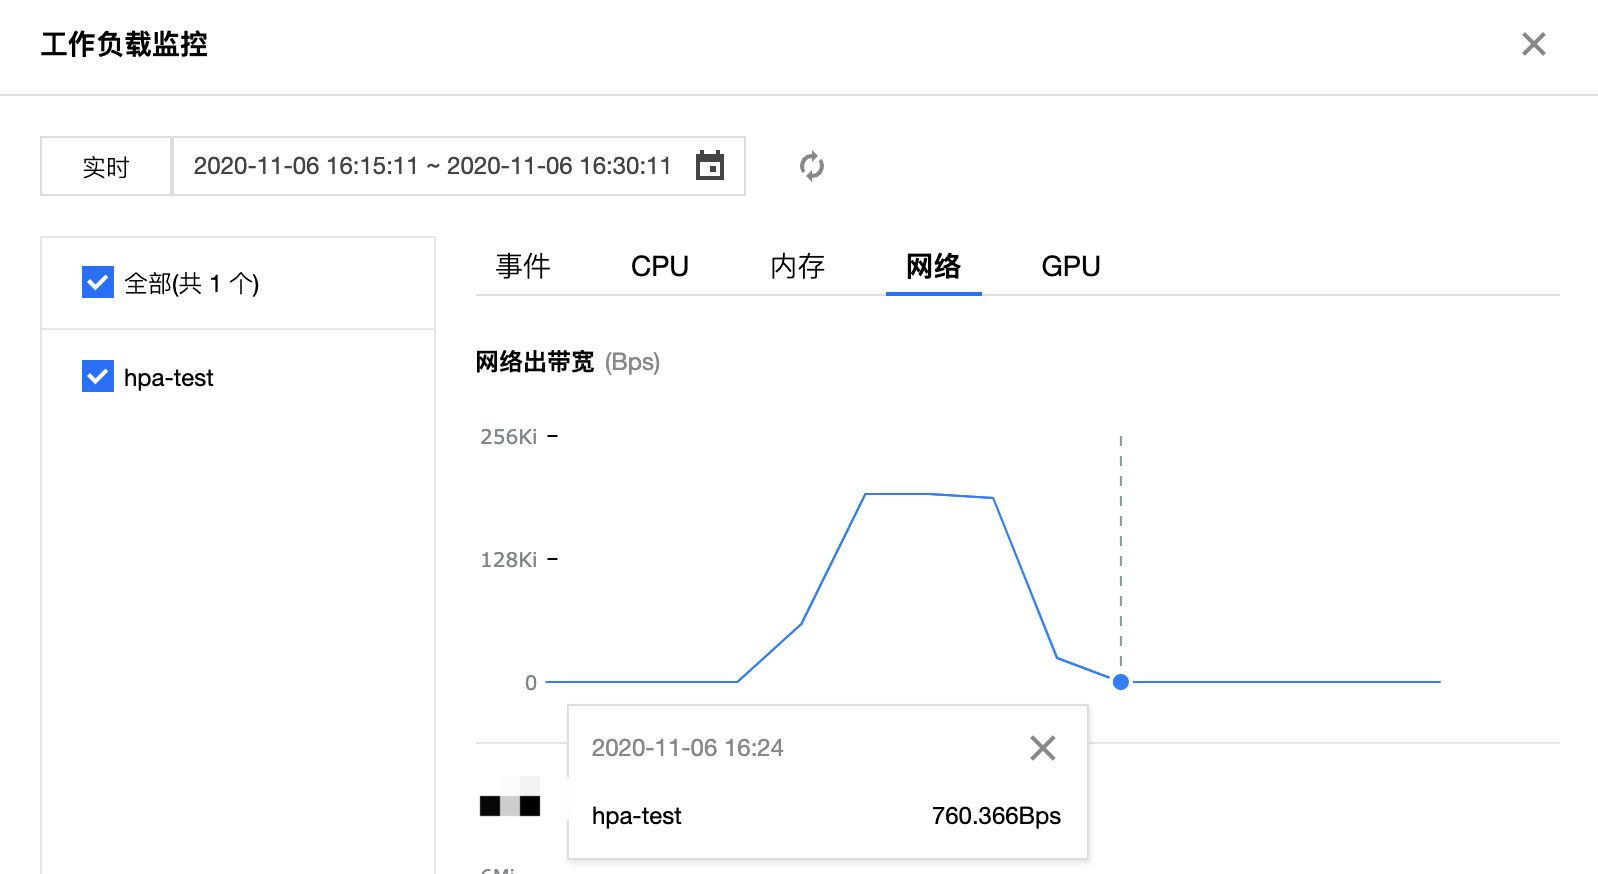
Task: Click the 128Ki y-axis label
Action: [509, 560]
